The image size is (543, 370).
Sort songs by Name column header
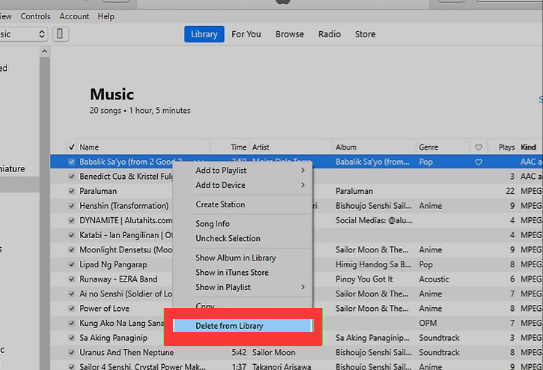coord(89,147)
